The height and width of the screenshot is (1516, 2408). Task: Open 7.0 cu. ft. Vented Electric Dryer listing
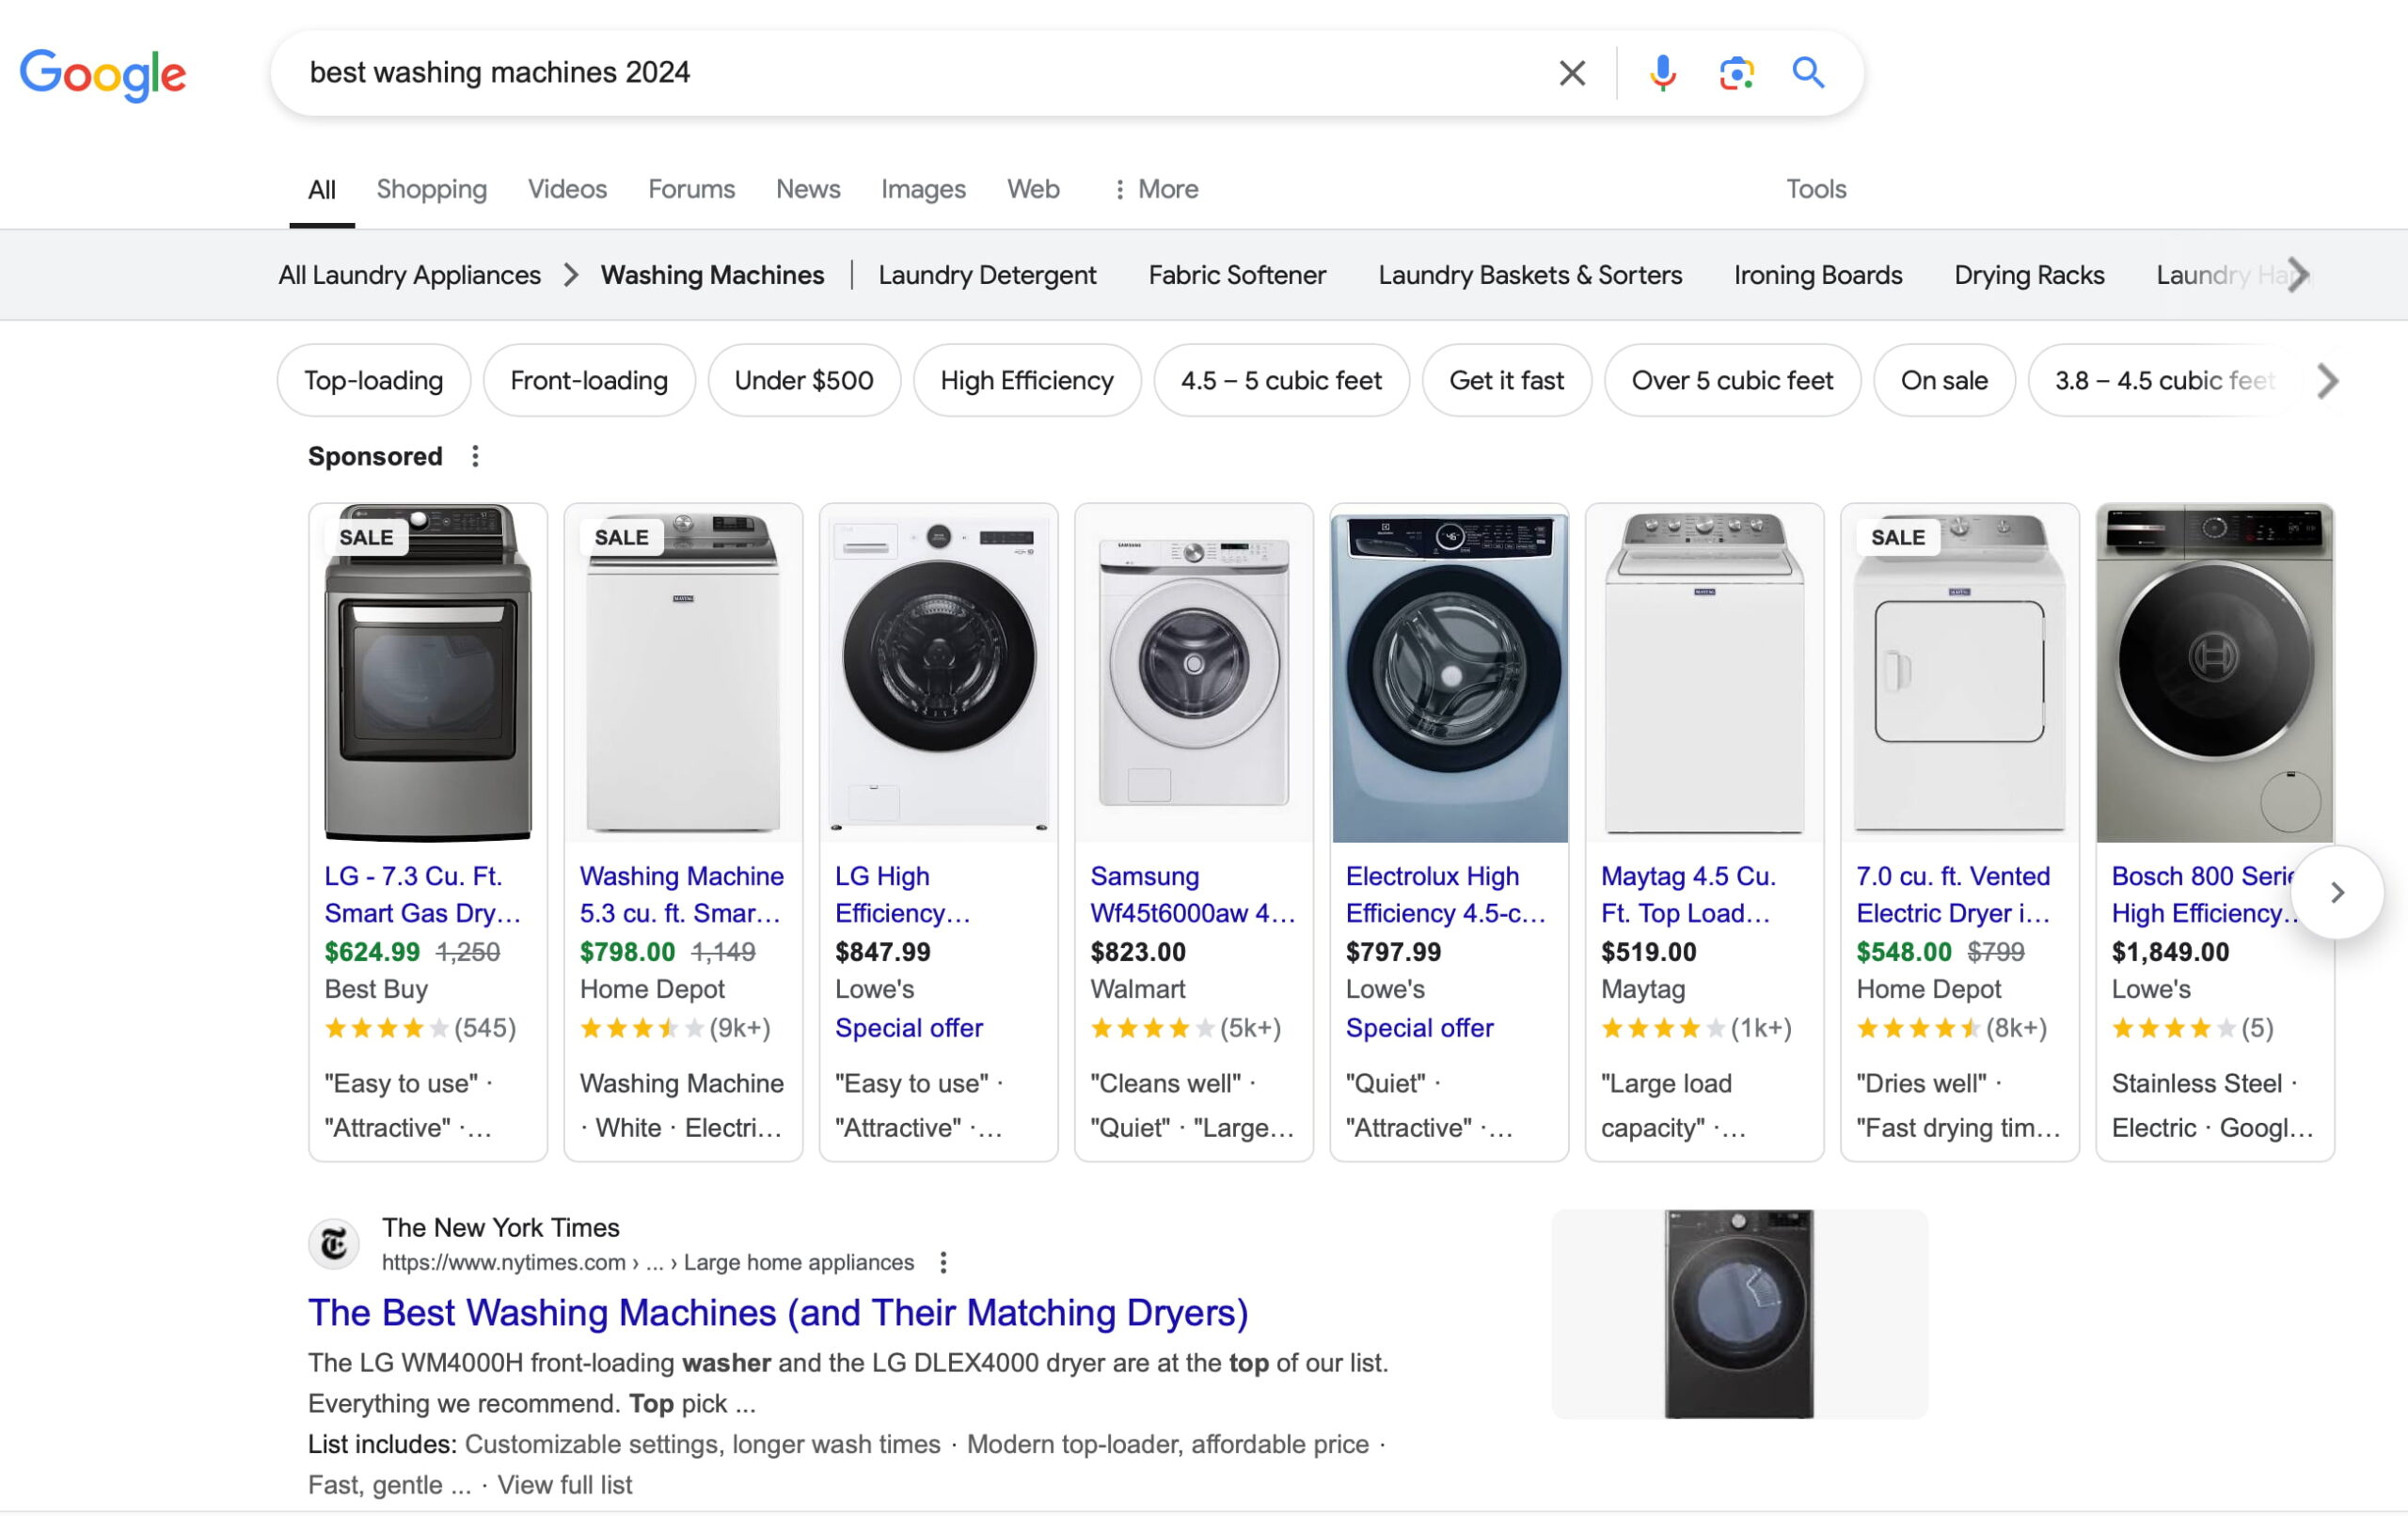(1953, 894)
